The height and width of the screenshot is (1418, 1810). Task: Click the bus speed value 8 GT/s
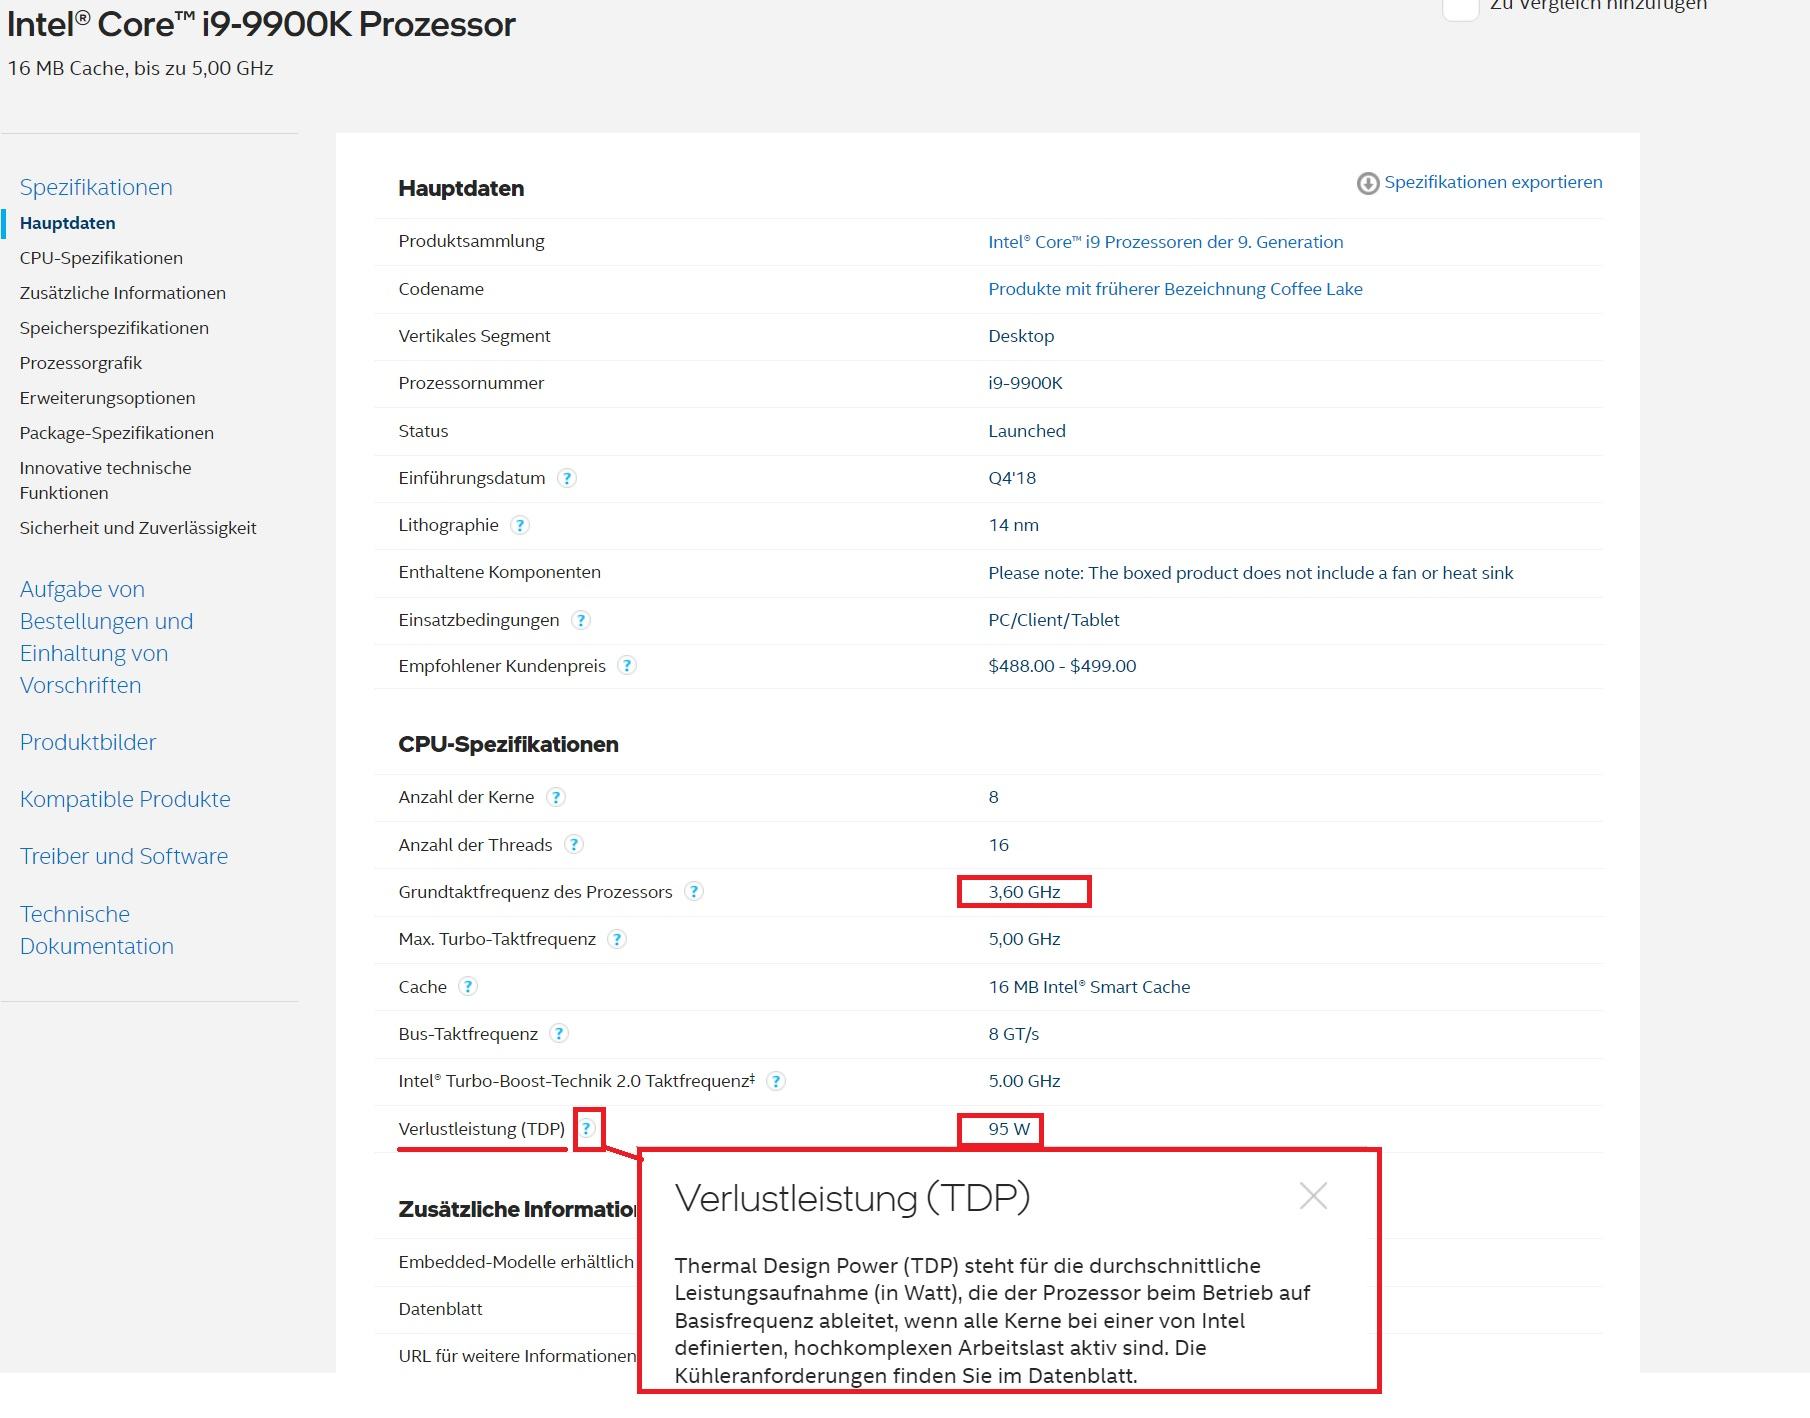pos(1014,1034)
